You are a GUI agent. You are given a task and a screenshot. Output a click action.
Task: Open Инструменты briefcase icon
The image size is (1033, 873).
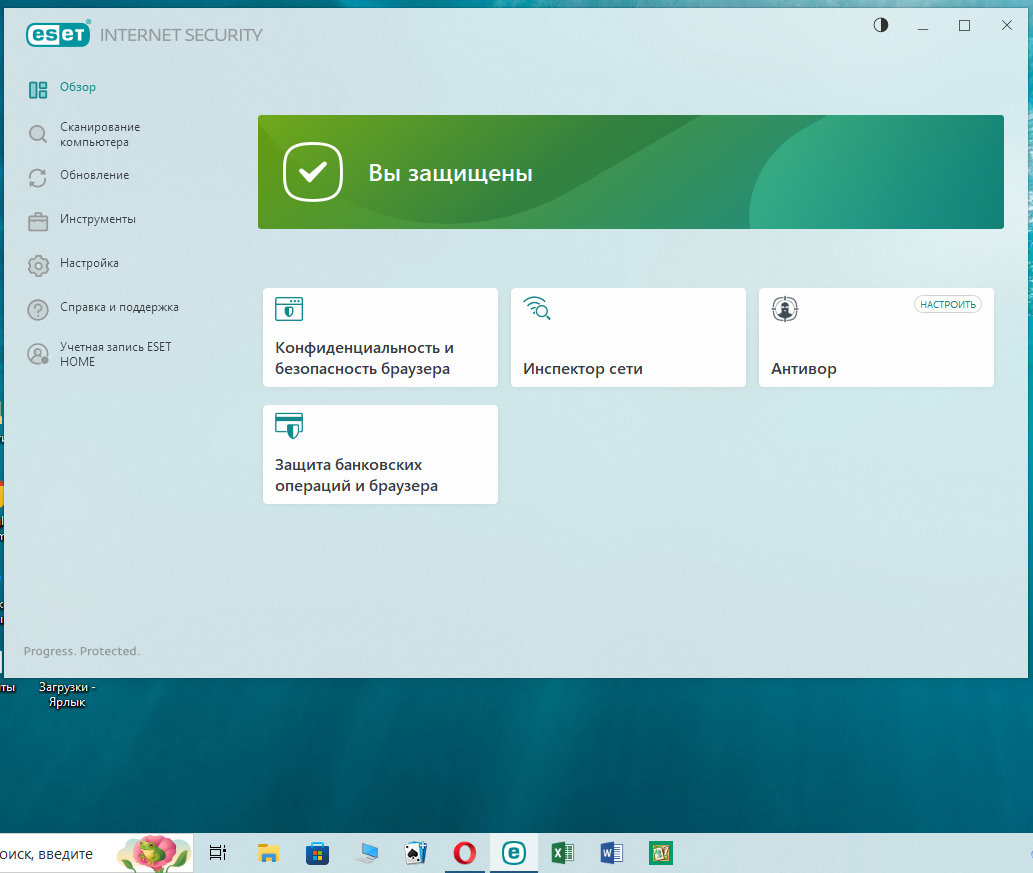[38, 221]
